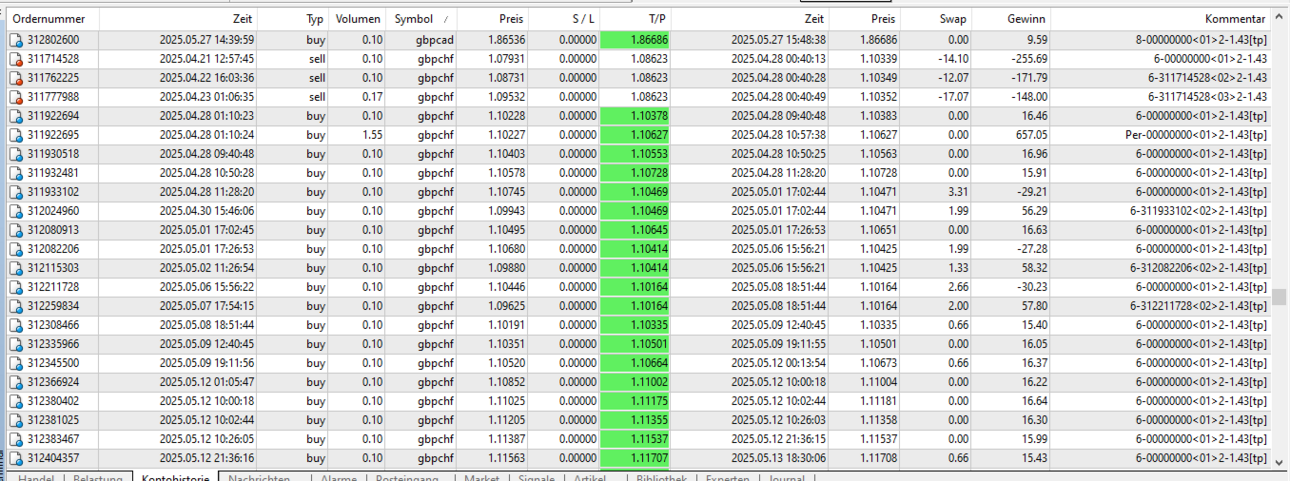This screenshot has width=1290, height=481.
Task: Click the scrollbar up arrow
Action: [x=1279, y=18]
